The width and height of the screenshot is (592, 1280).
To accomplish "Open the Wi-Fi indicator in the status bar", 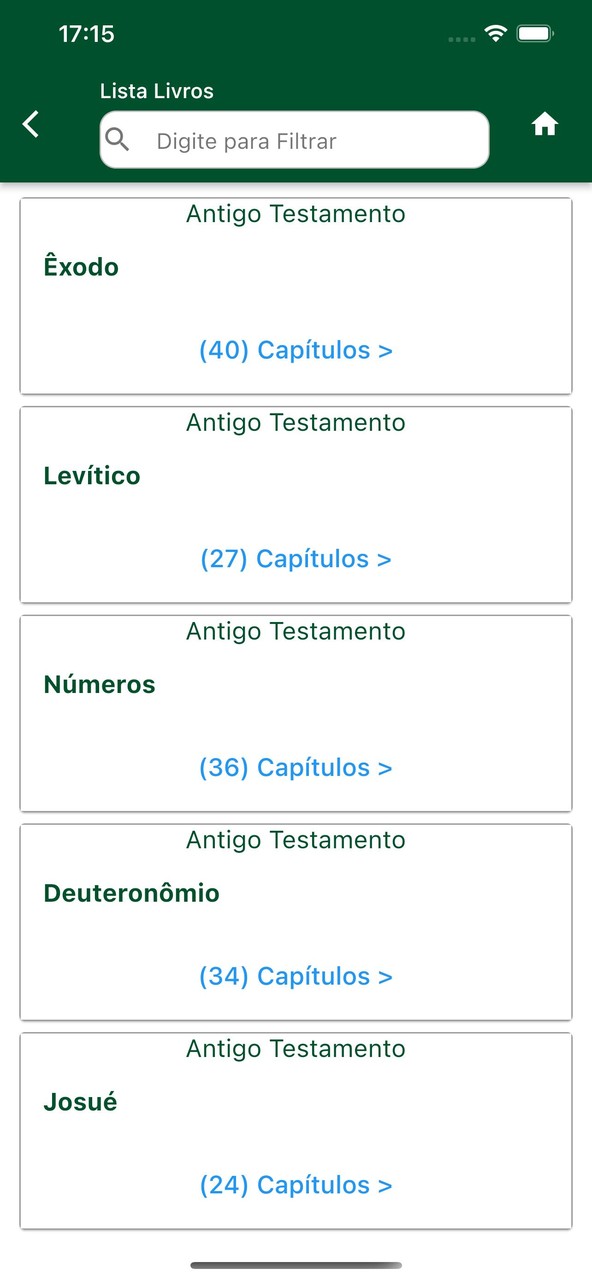I will [497, 32].
